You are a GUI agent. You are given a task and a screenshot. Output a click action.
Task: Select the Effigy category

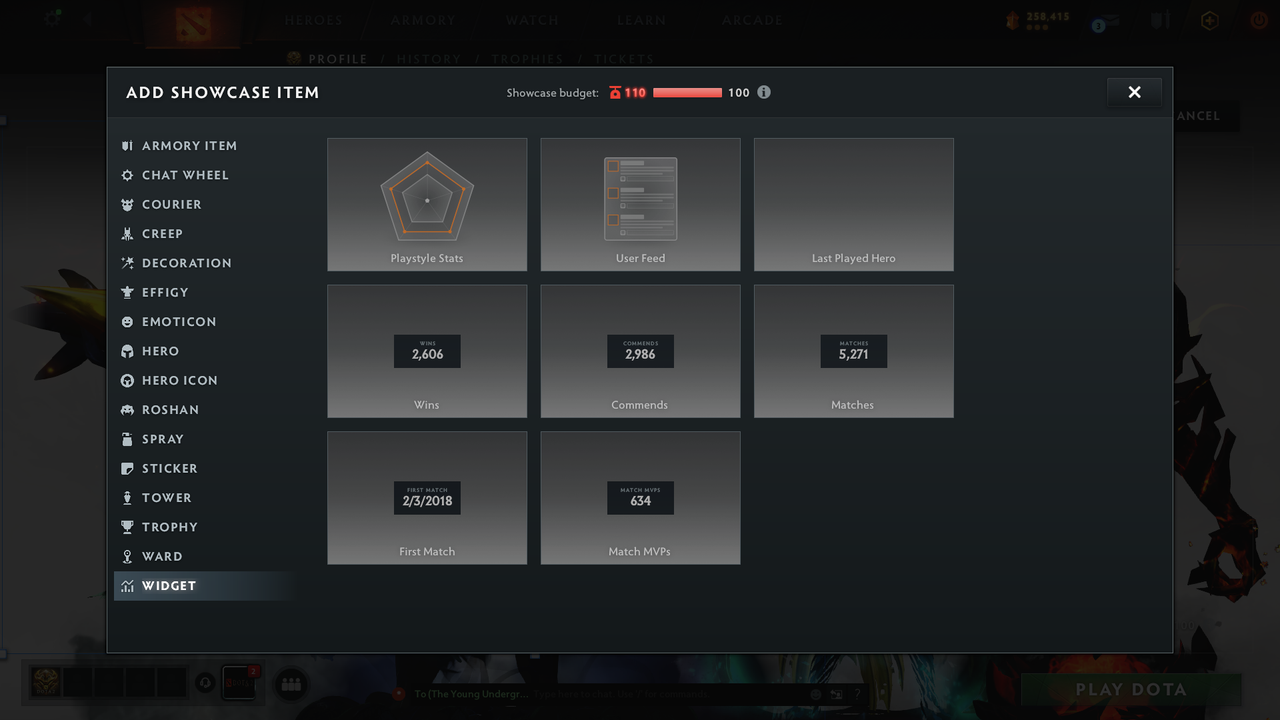coord(164,292)
